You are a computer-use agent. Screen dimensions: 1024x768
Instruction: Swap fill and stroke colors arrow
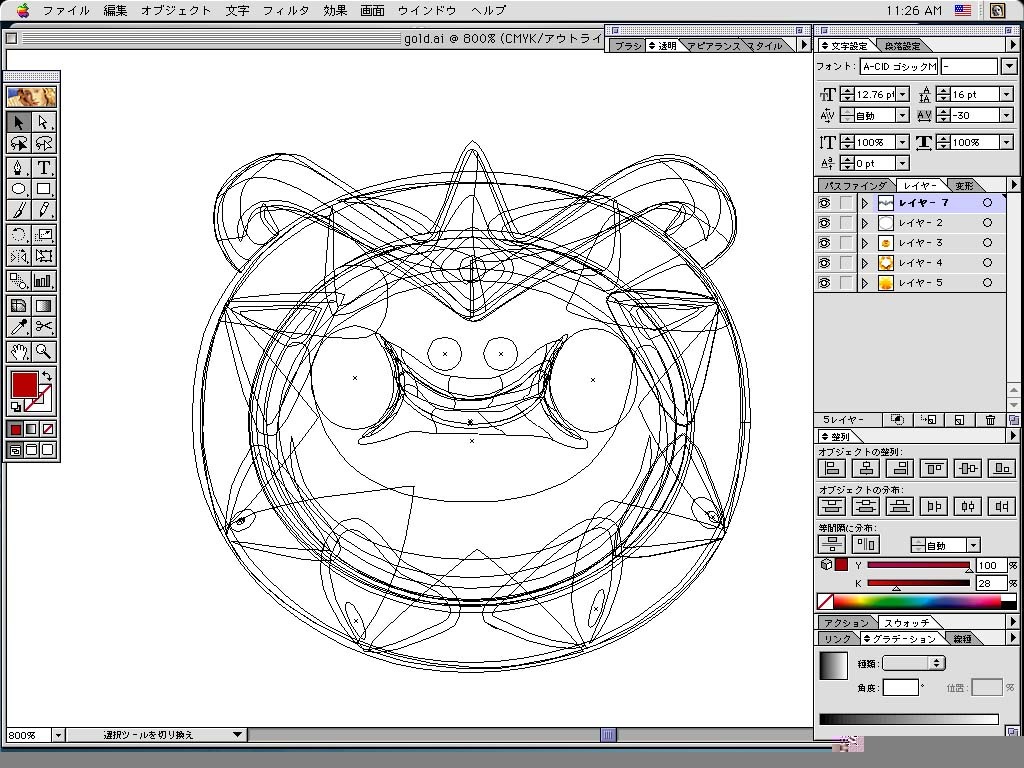tap(47, 376)
